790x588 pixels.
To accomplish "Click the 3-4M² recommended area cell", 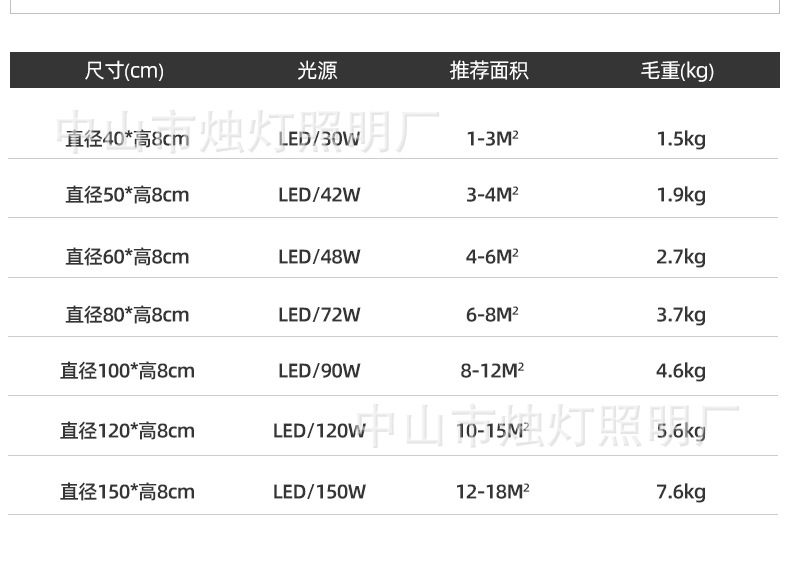I will (x=492, y=195).
